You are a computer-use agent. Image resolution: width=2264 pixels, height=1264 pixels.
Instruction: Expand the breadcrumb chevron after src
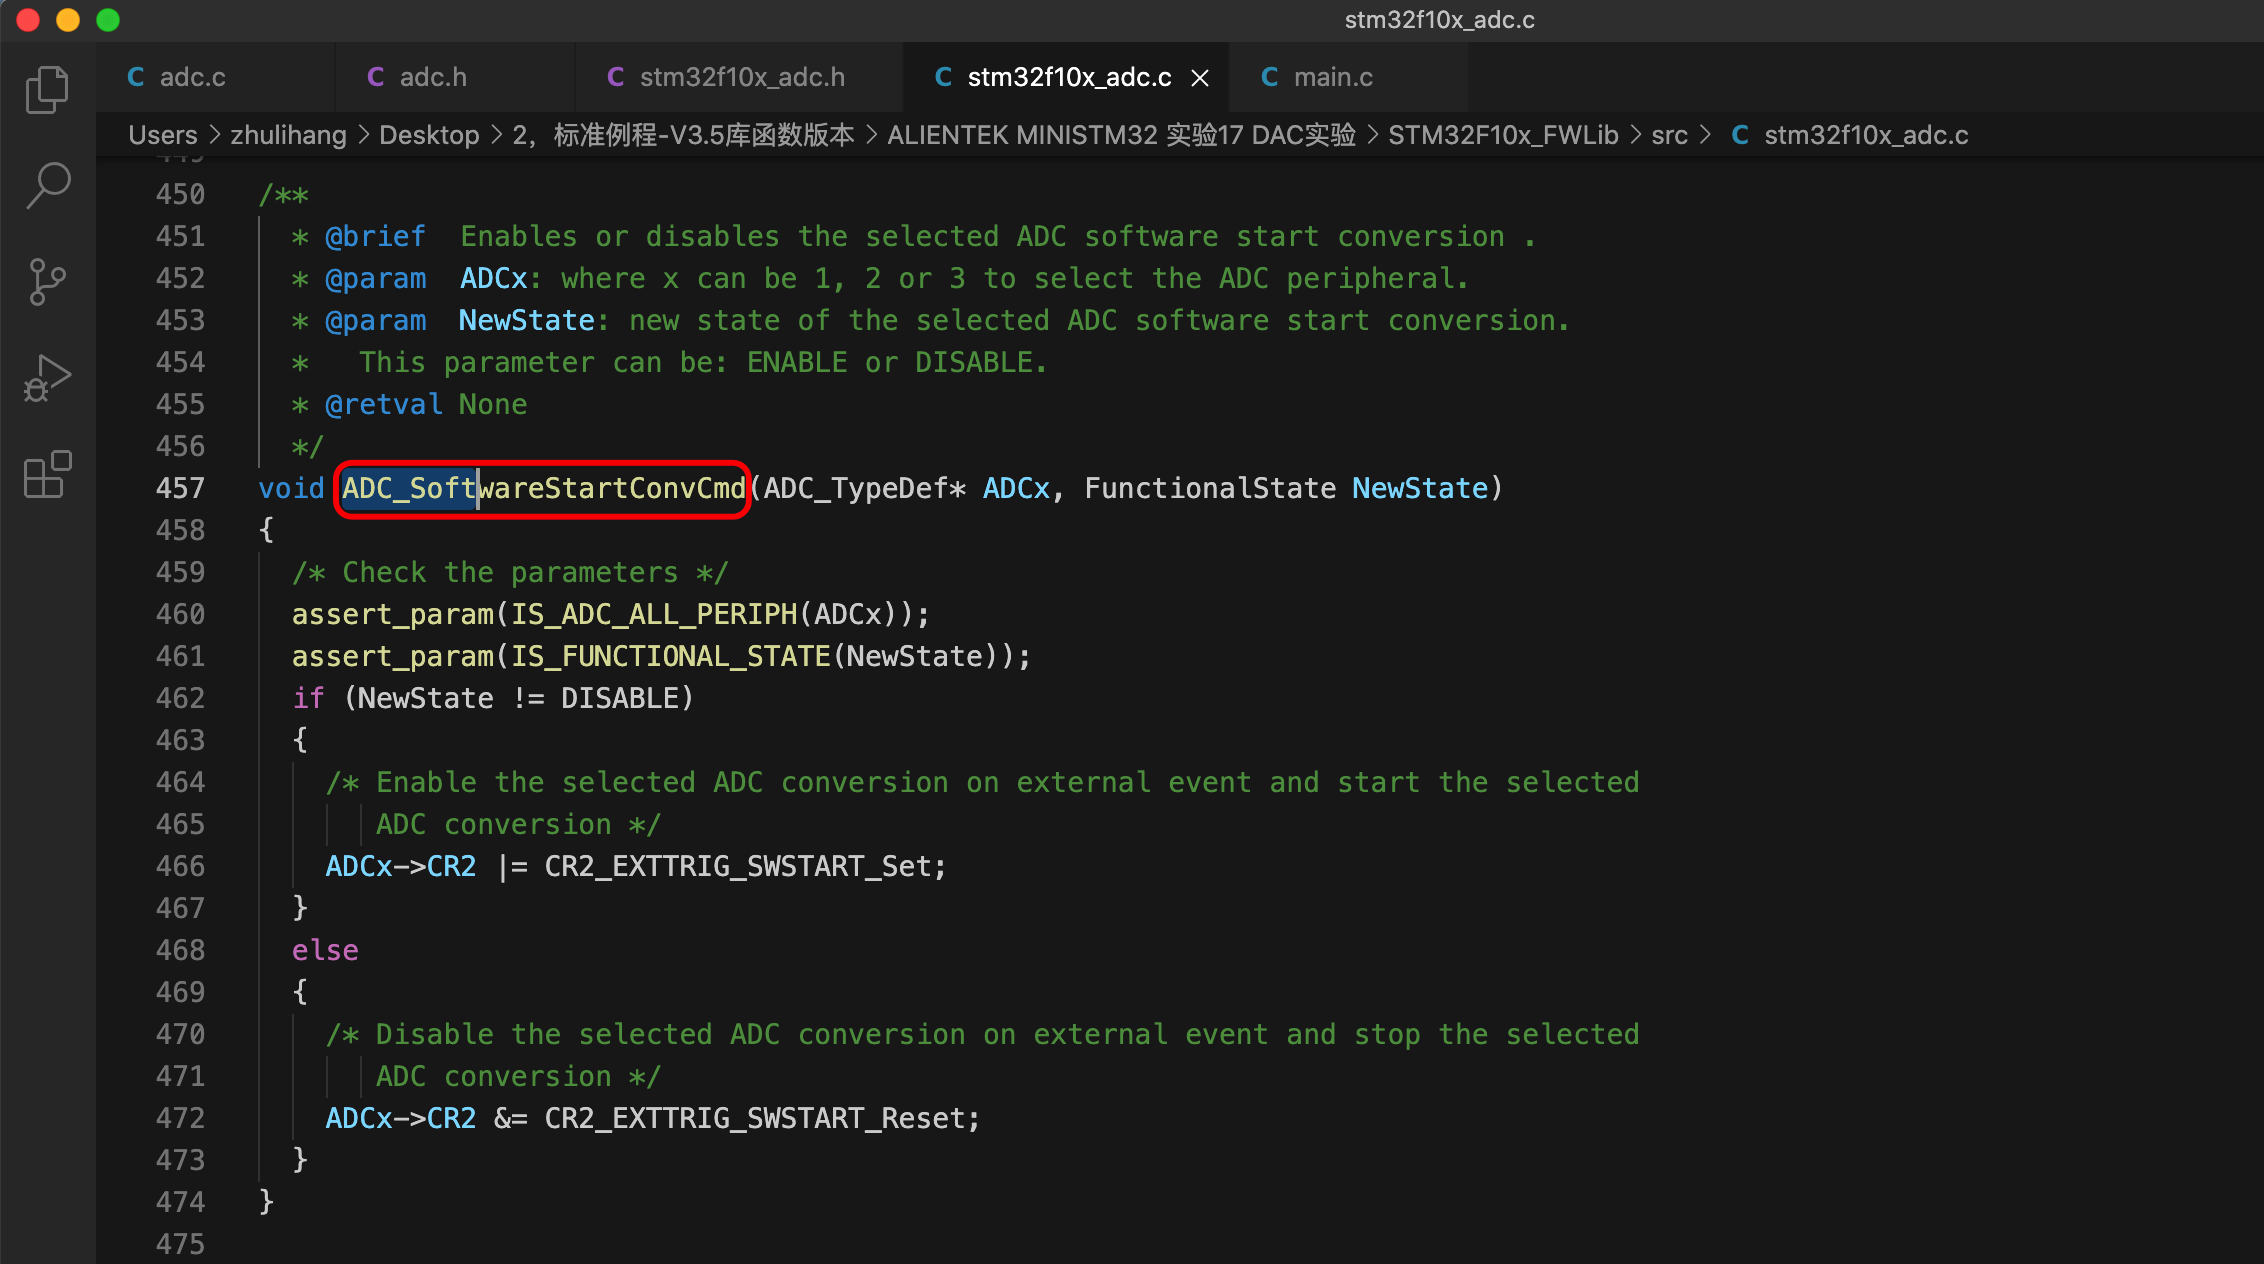[1705, 134]
